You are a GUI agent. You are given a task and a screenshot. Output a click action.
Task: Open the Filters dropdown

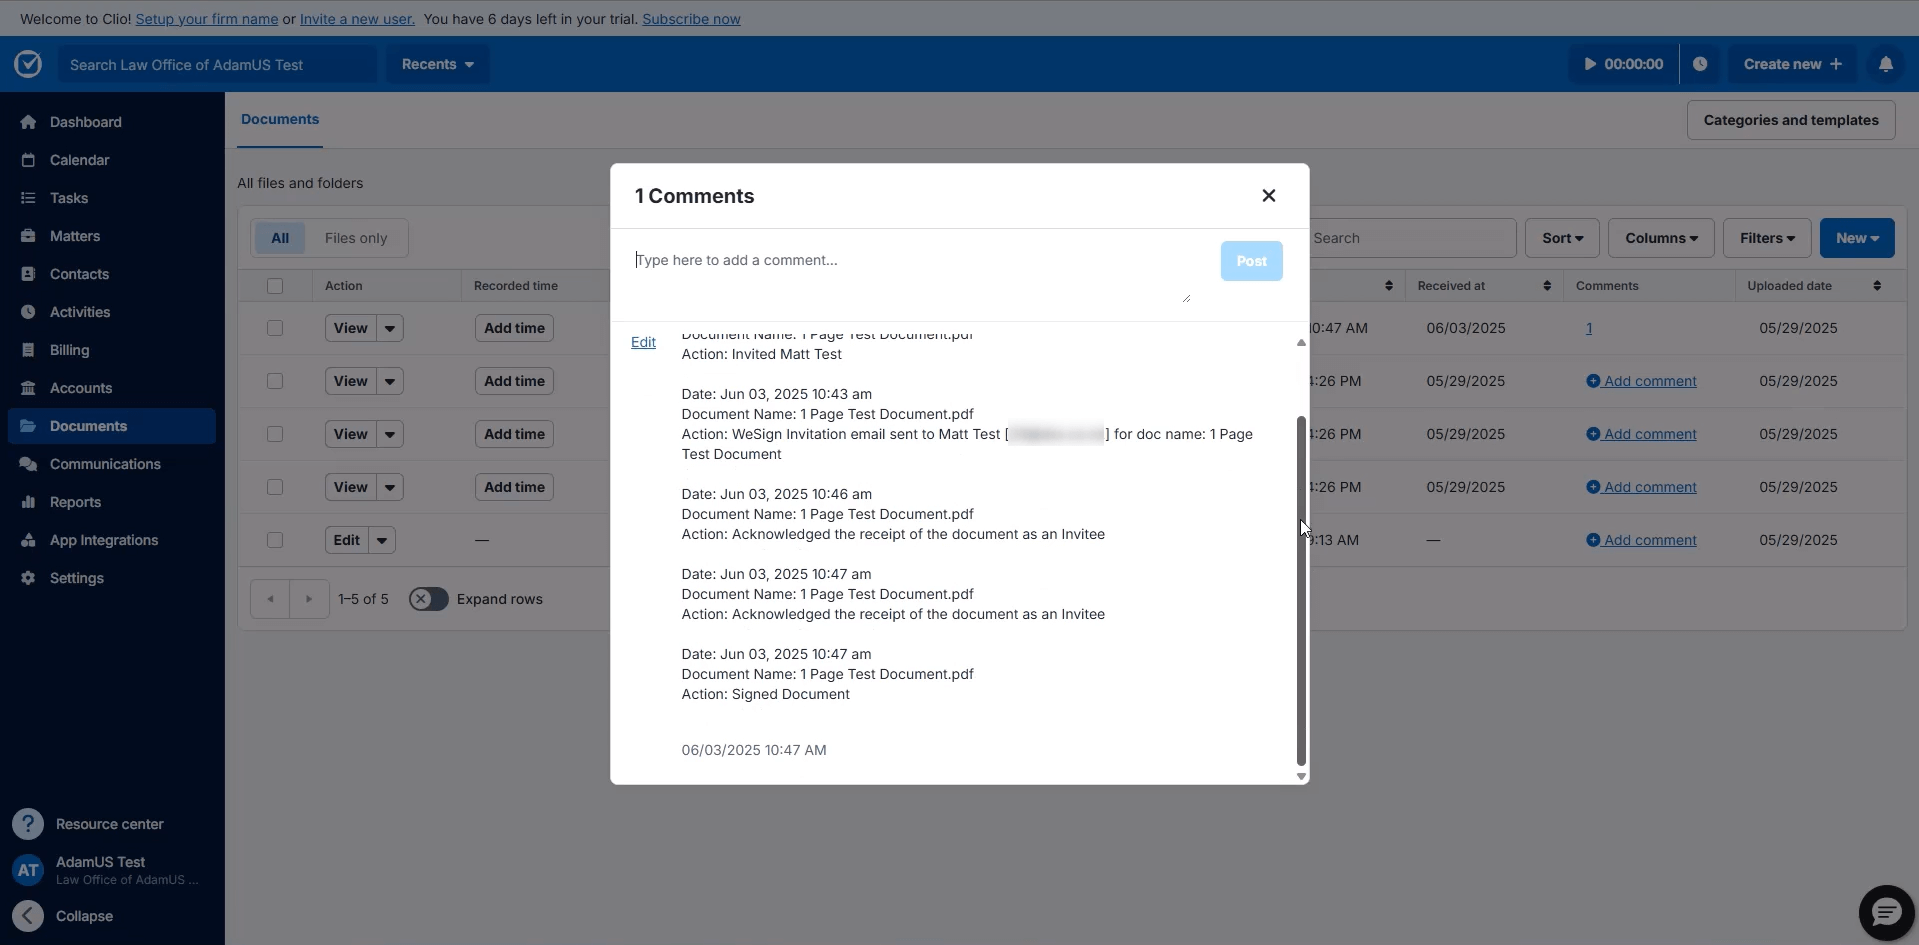[1766, 238]
